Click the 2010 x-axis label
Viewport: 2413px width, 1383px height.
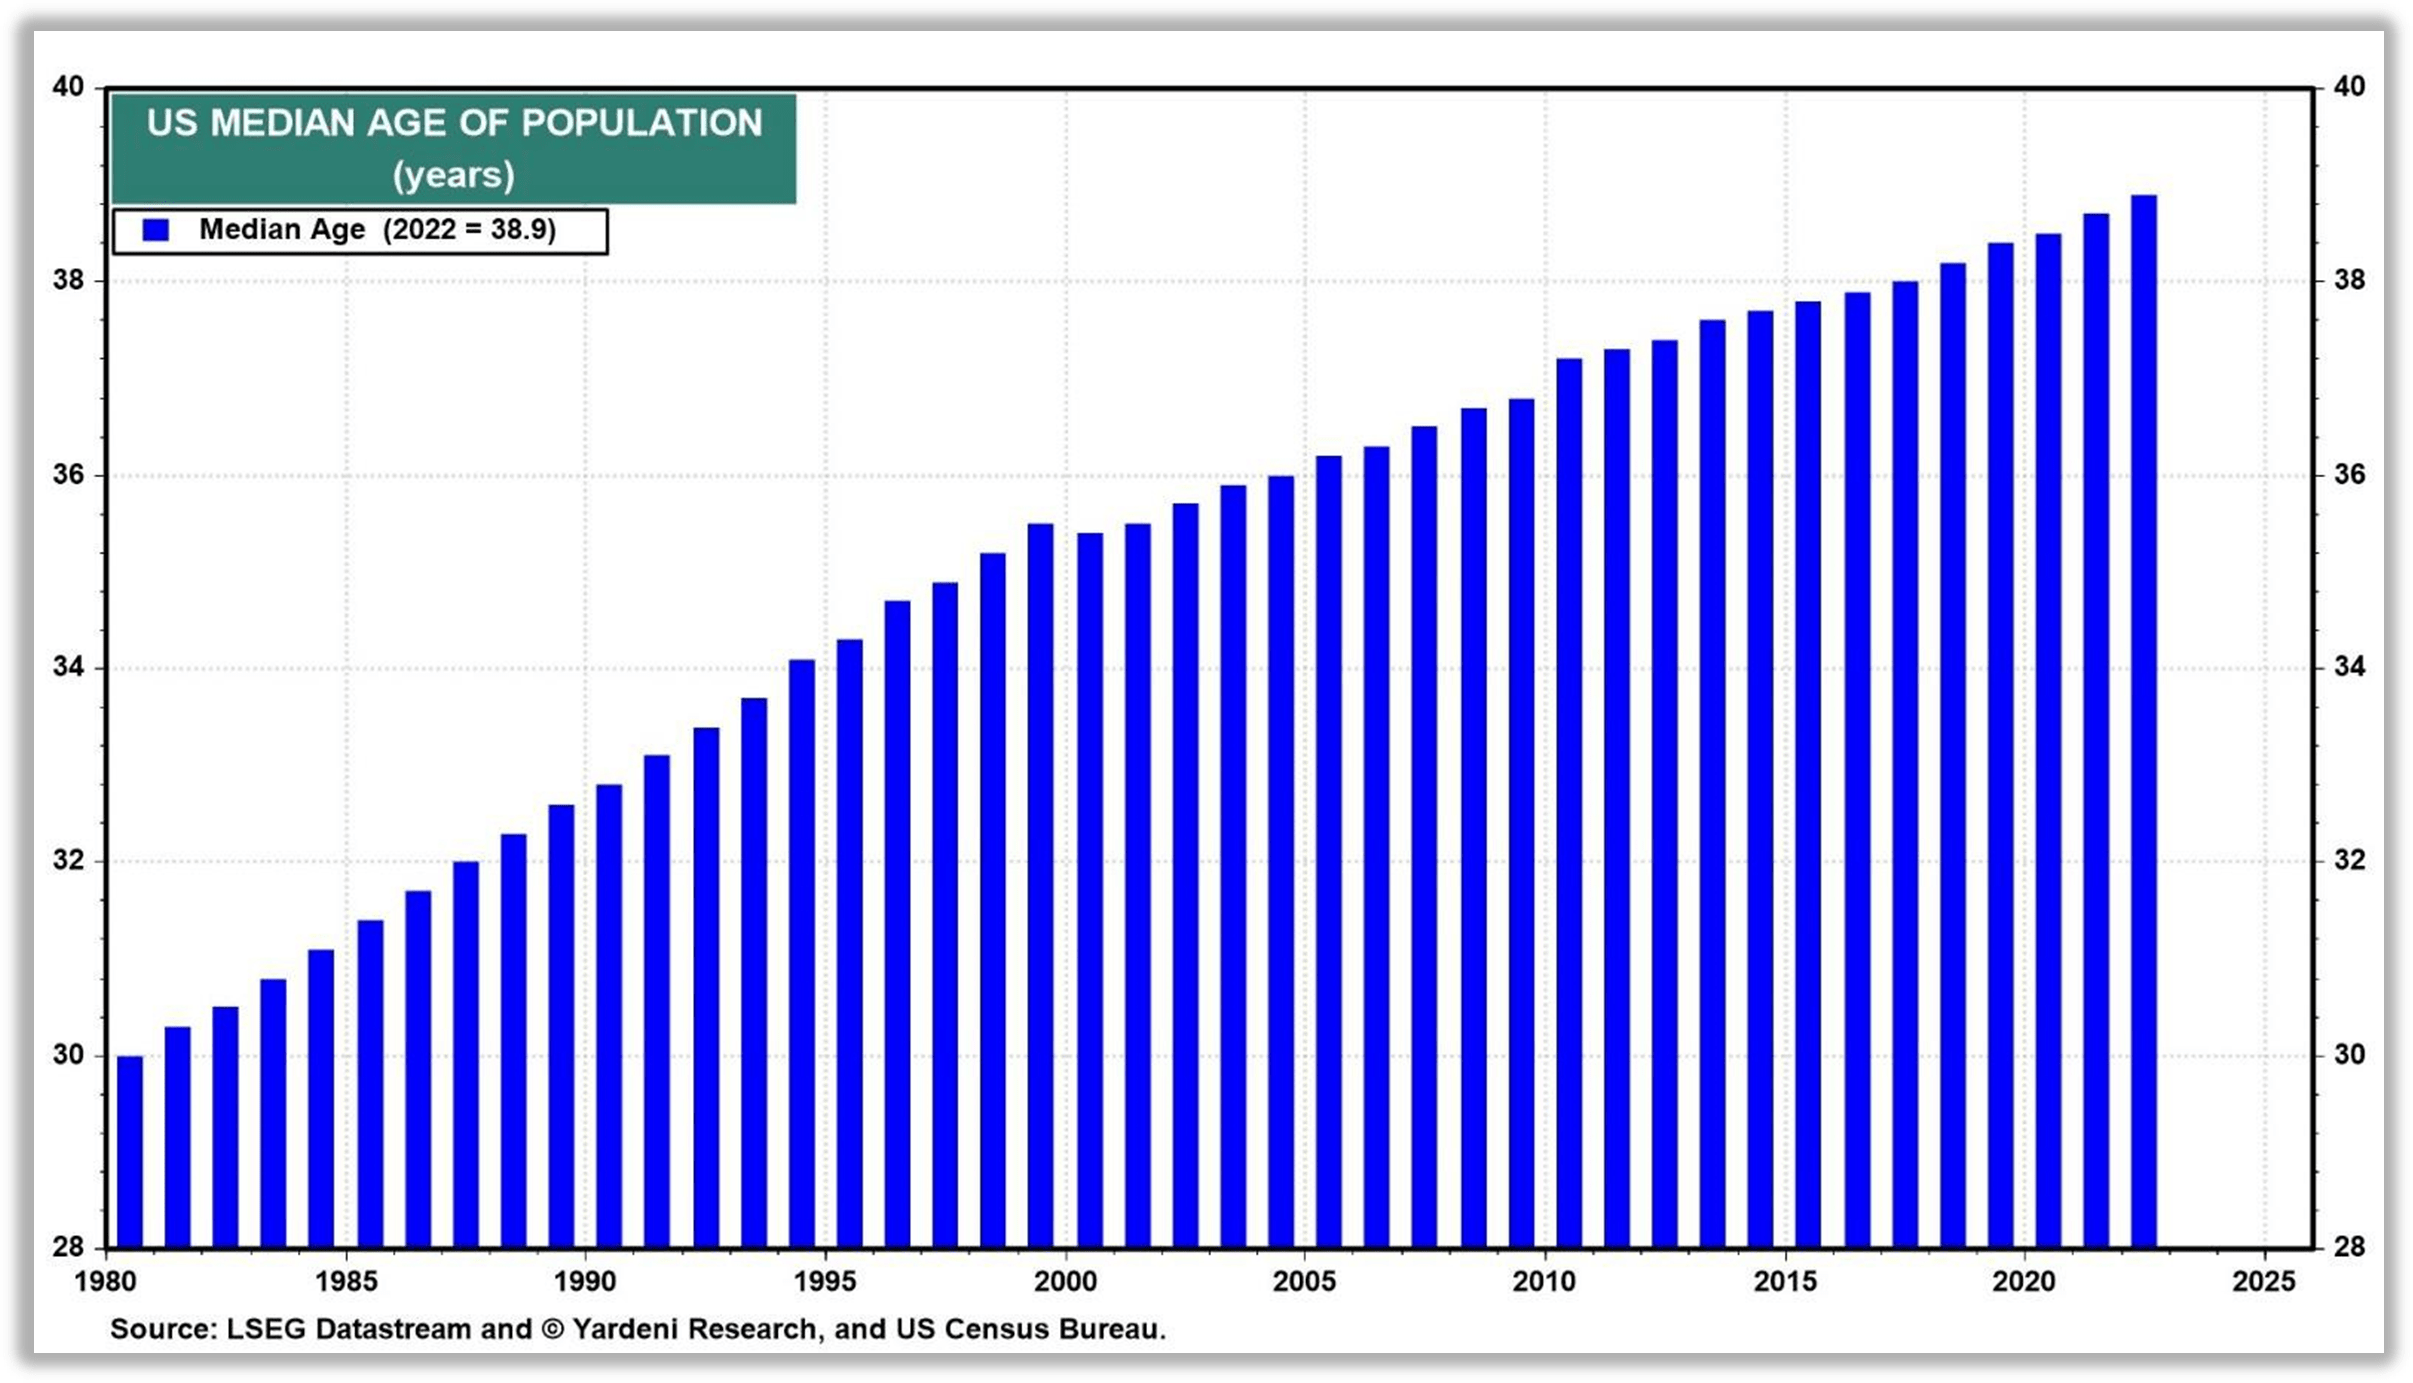(x=1544, y=1281)
